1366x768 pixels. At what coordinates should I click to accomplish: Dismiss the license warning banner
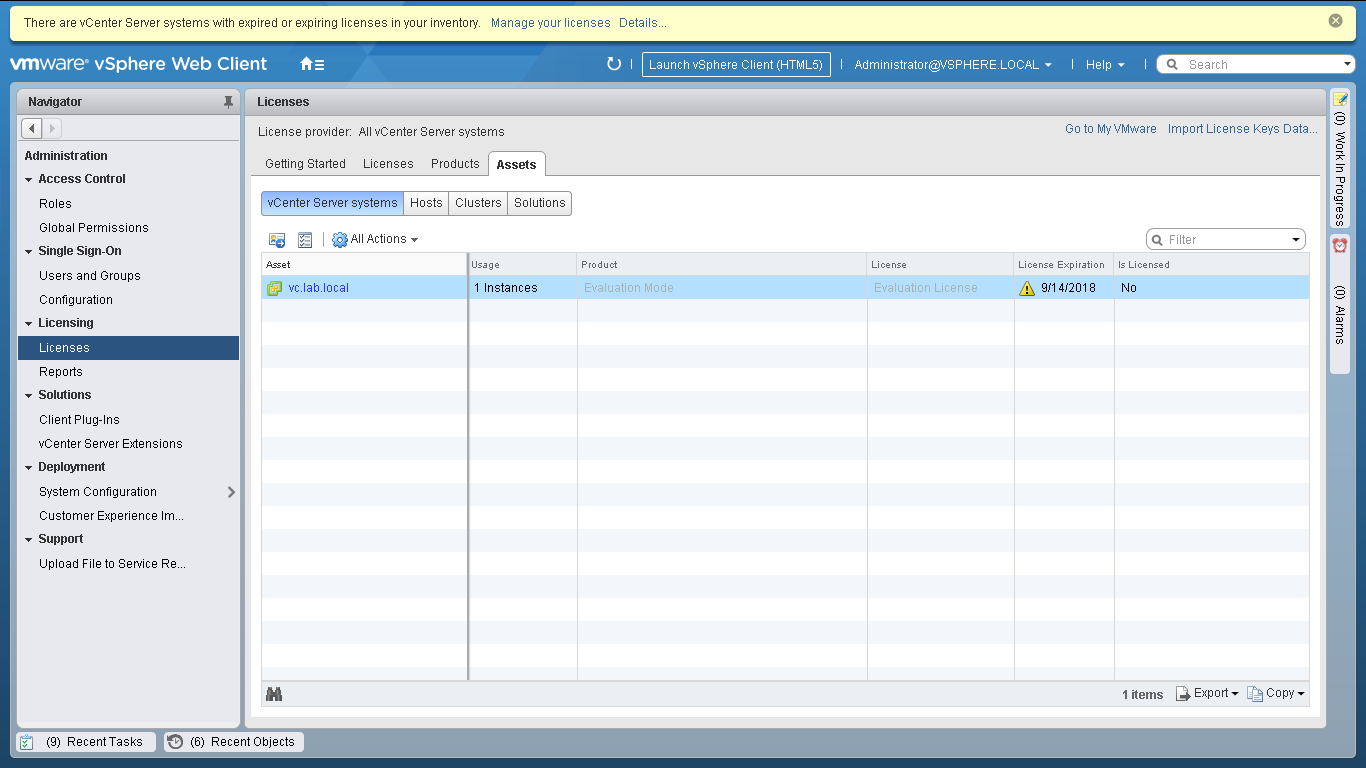pyautogui.click(x=1335, y=21)
